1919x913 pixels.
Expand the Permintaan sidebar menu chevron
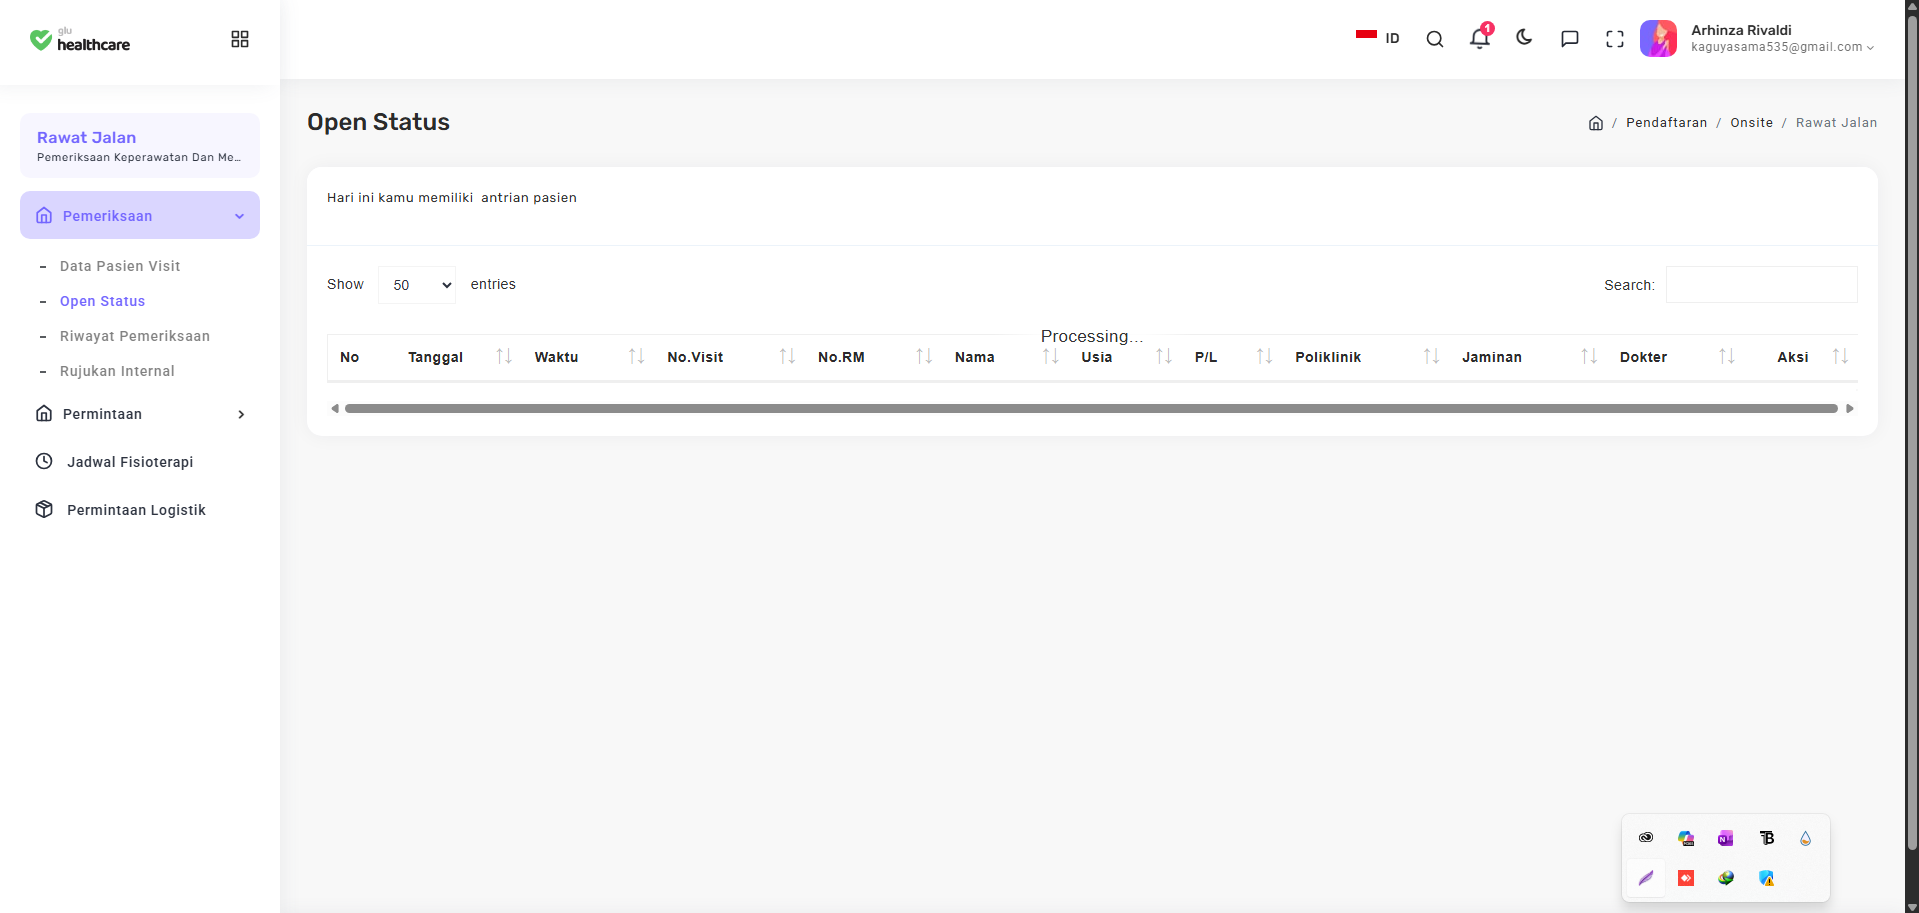point(241,414)
